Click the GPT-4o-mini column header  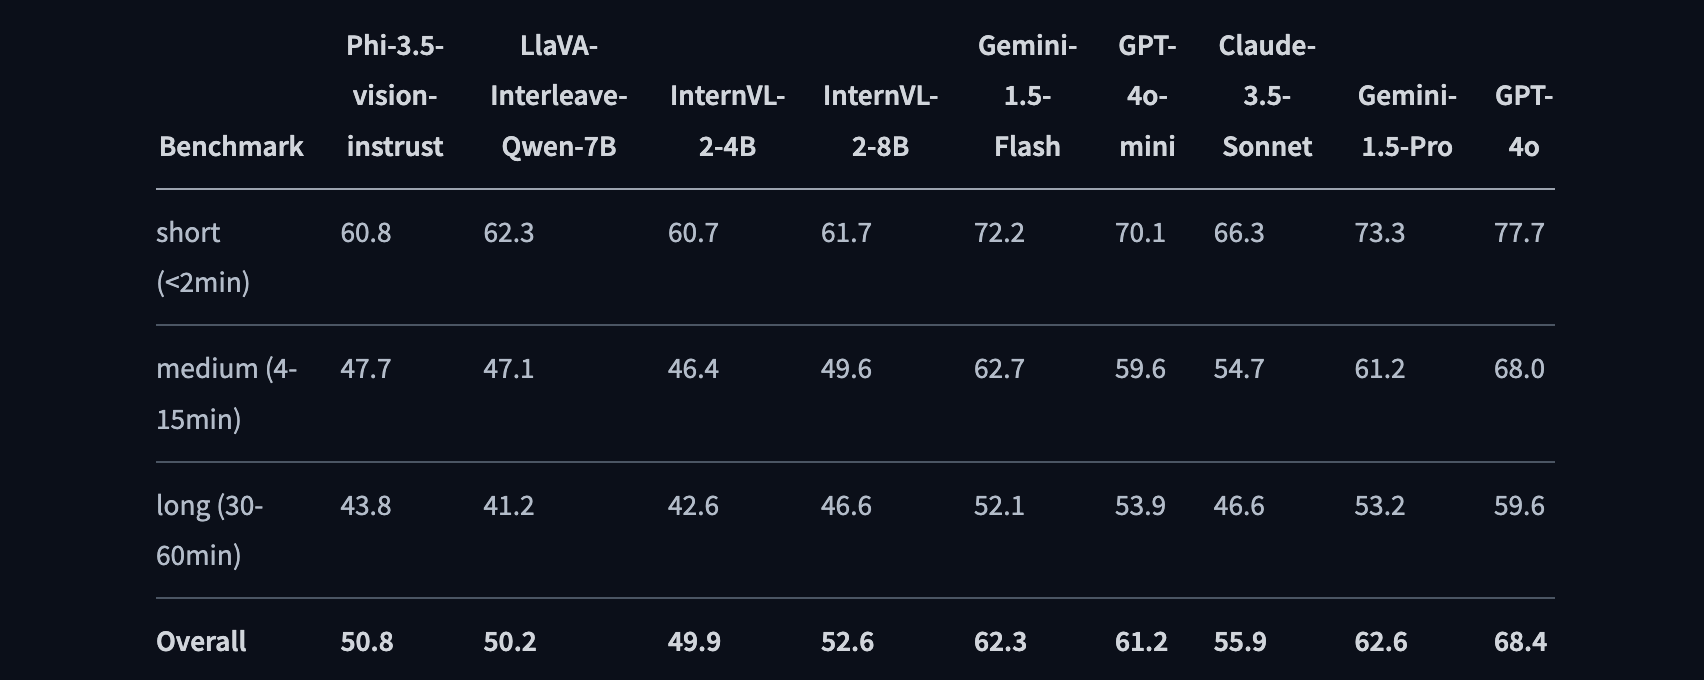click(1147, 96)
